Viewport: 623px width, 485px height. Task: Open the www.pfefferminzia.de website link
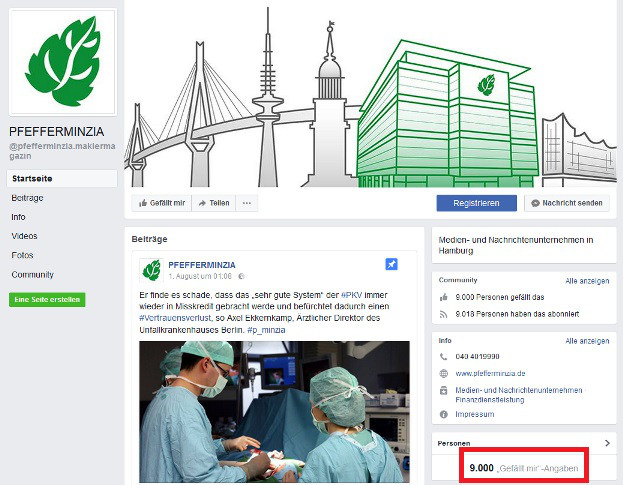pyautogui.click(x=490, y=373)
